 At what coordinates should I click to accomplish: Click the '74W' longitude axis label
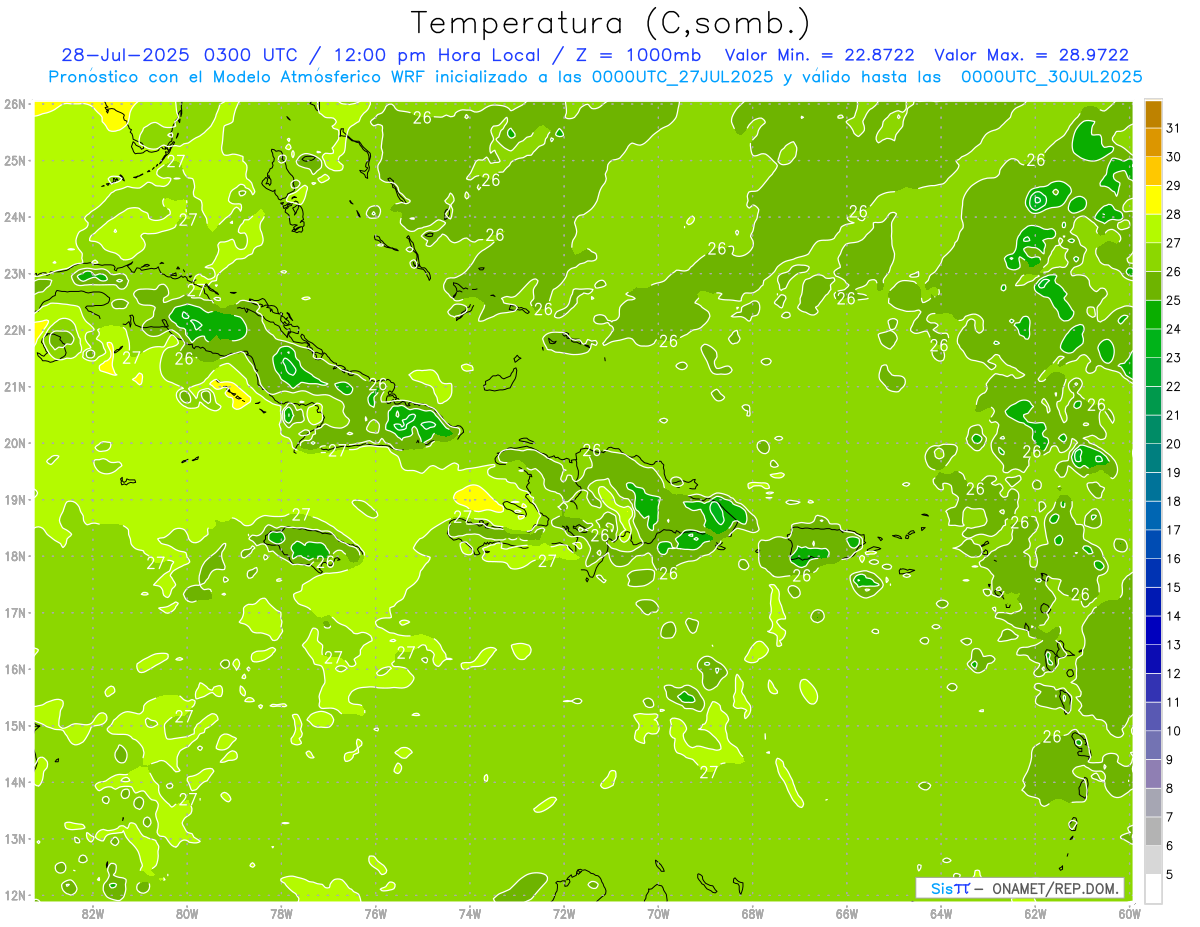coord(469,912)
